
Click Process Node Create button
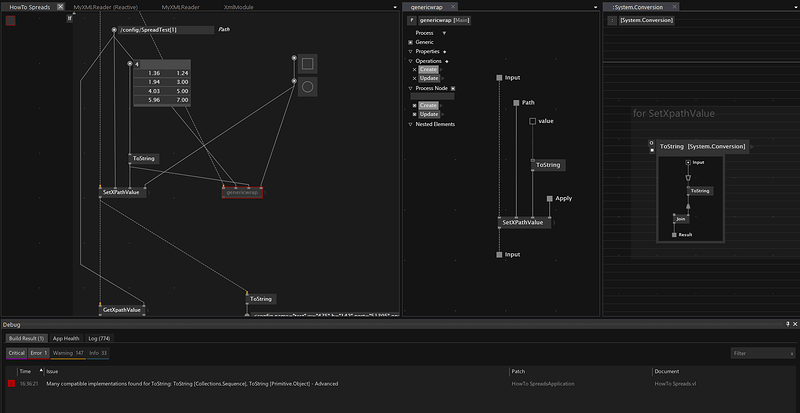(428, 106)
